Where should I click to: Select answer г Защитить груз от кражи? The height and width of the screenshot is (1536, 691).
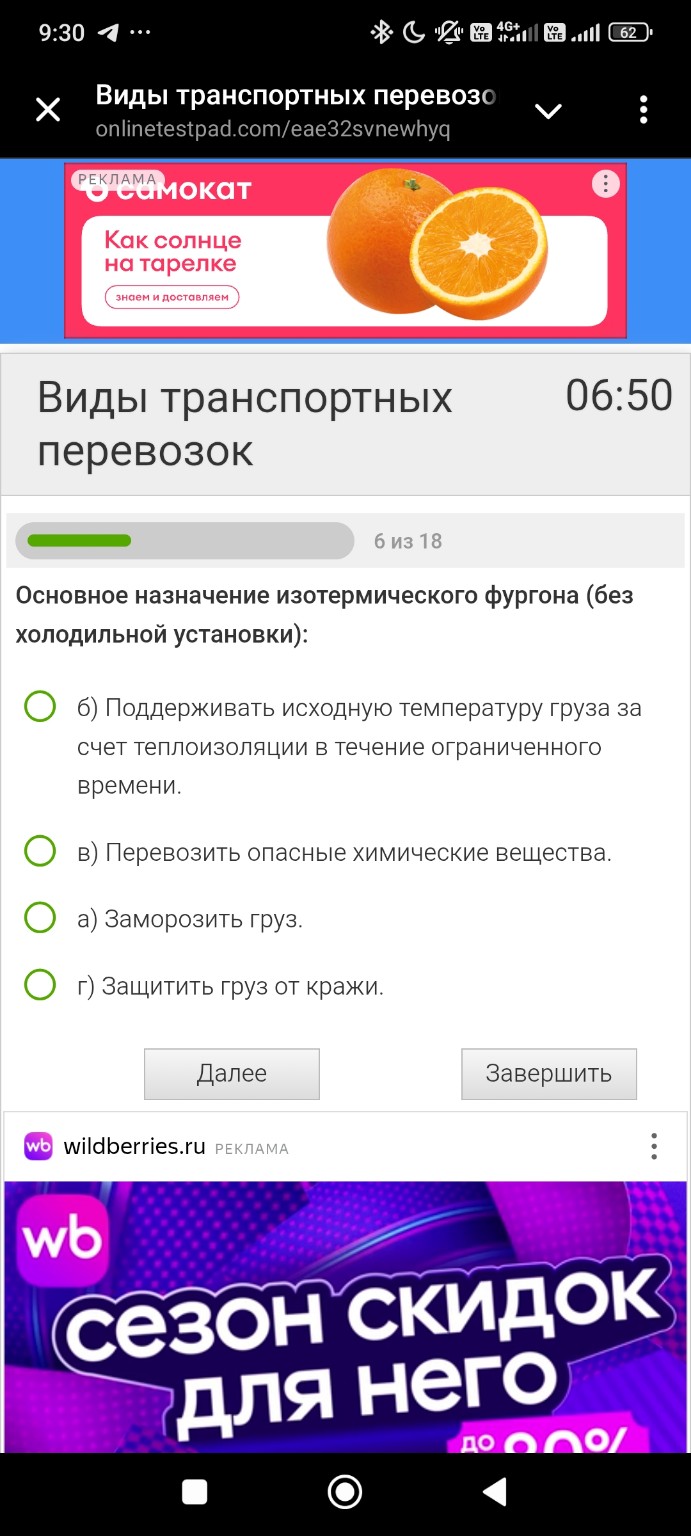point(40,984)
